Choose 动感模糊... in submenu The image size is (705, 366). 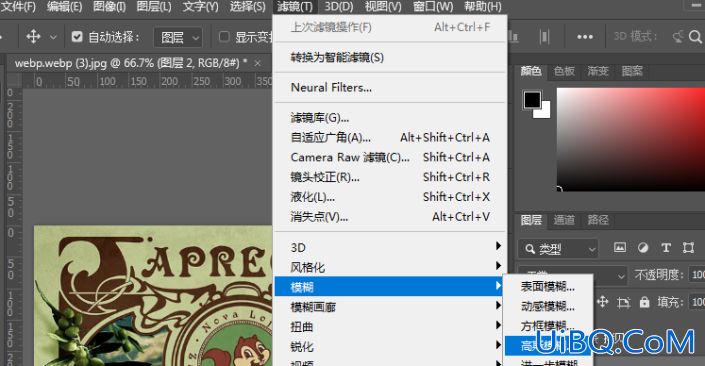pyautogui.click(x=548, y=306)
